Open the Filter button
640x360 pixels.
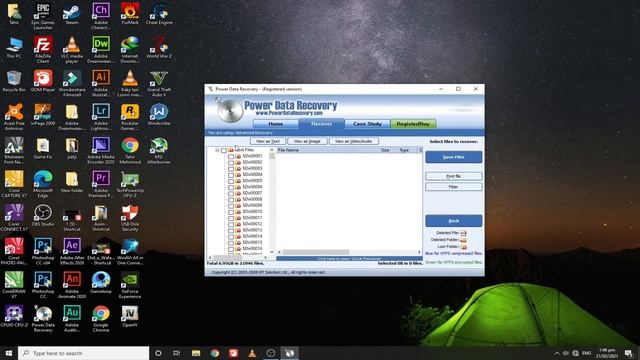click(x=453, y=187)
